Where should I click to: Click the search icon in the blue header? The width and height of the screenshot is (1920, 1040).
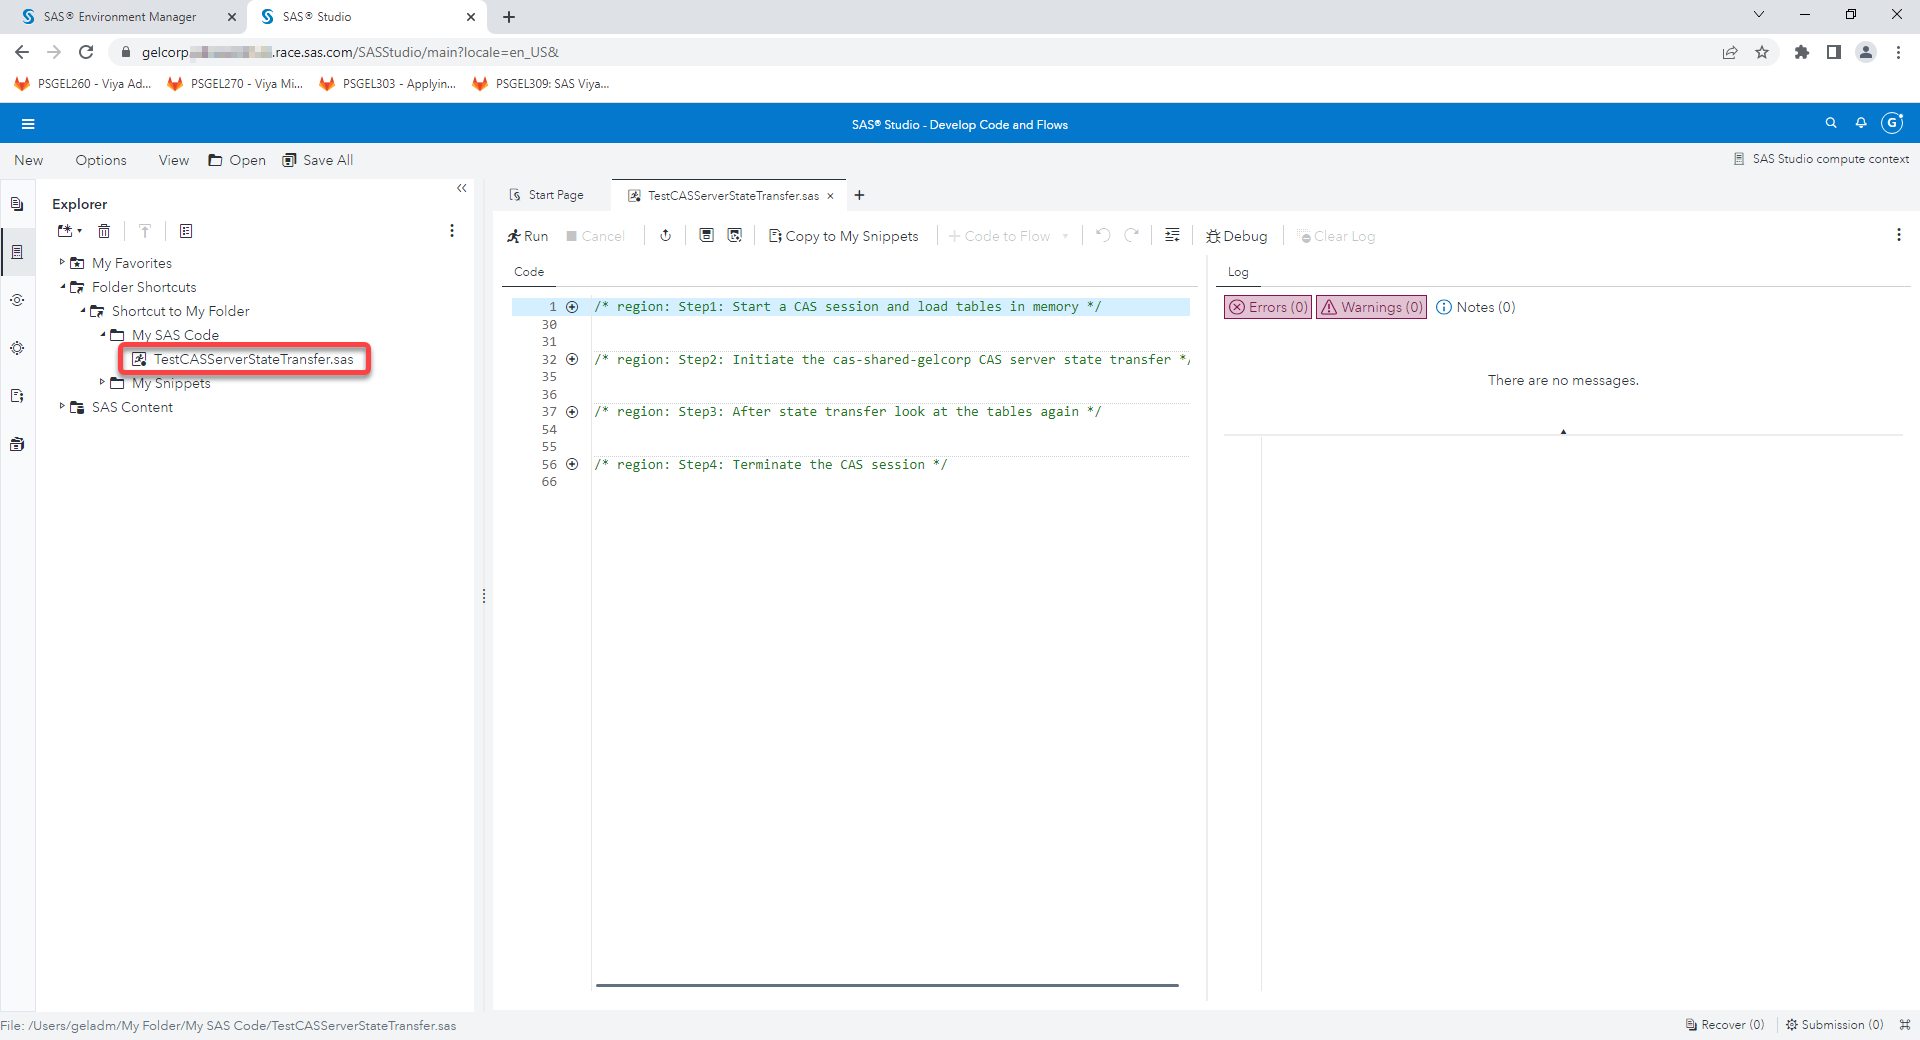click(x=1831, y=123)
